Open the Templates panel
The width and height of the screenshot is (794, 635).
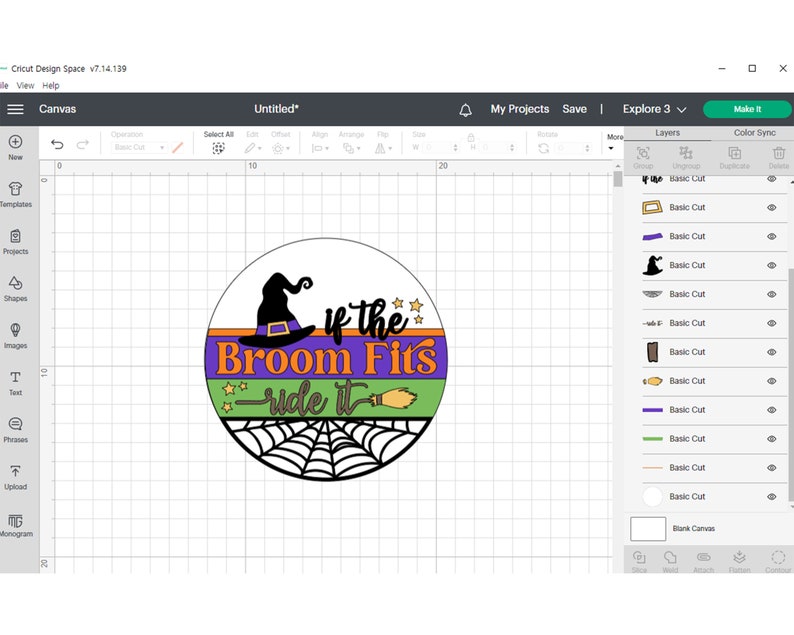(15, 189)
